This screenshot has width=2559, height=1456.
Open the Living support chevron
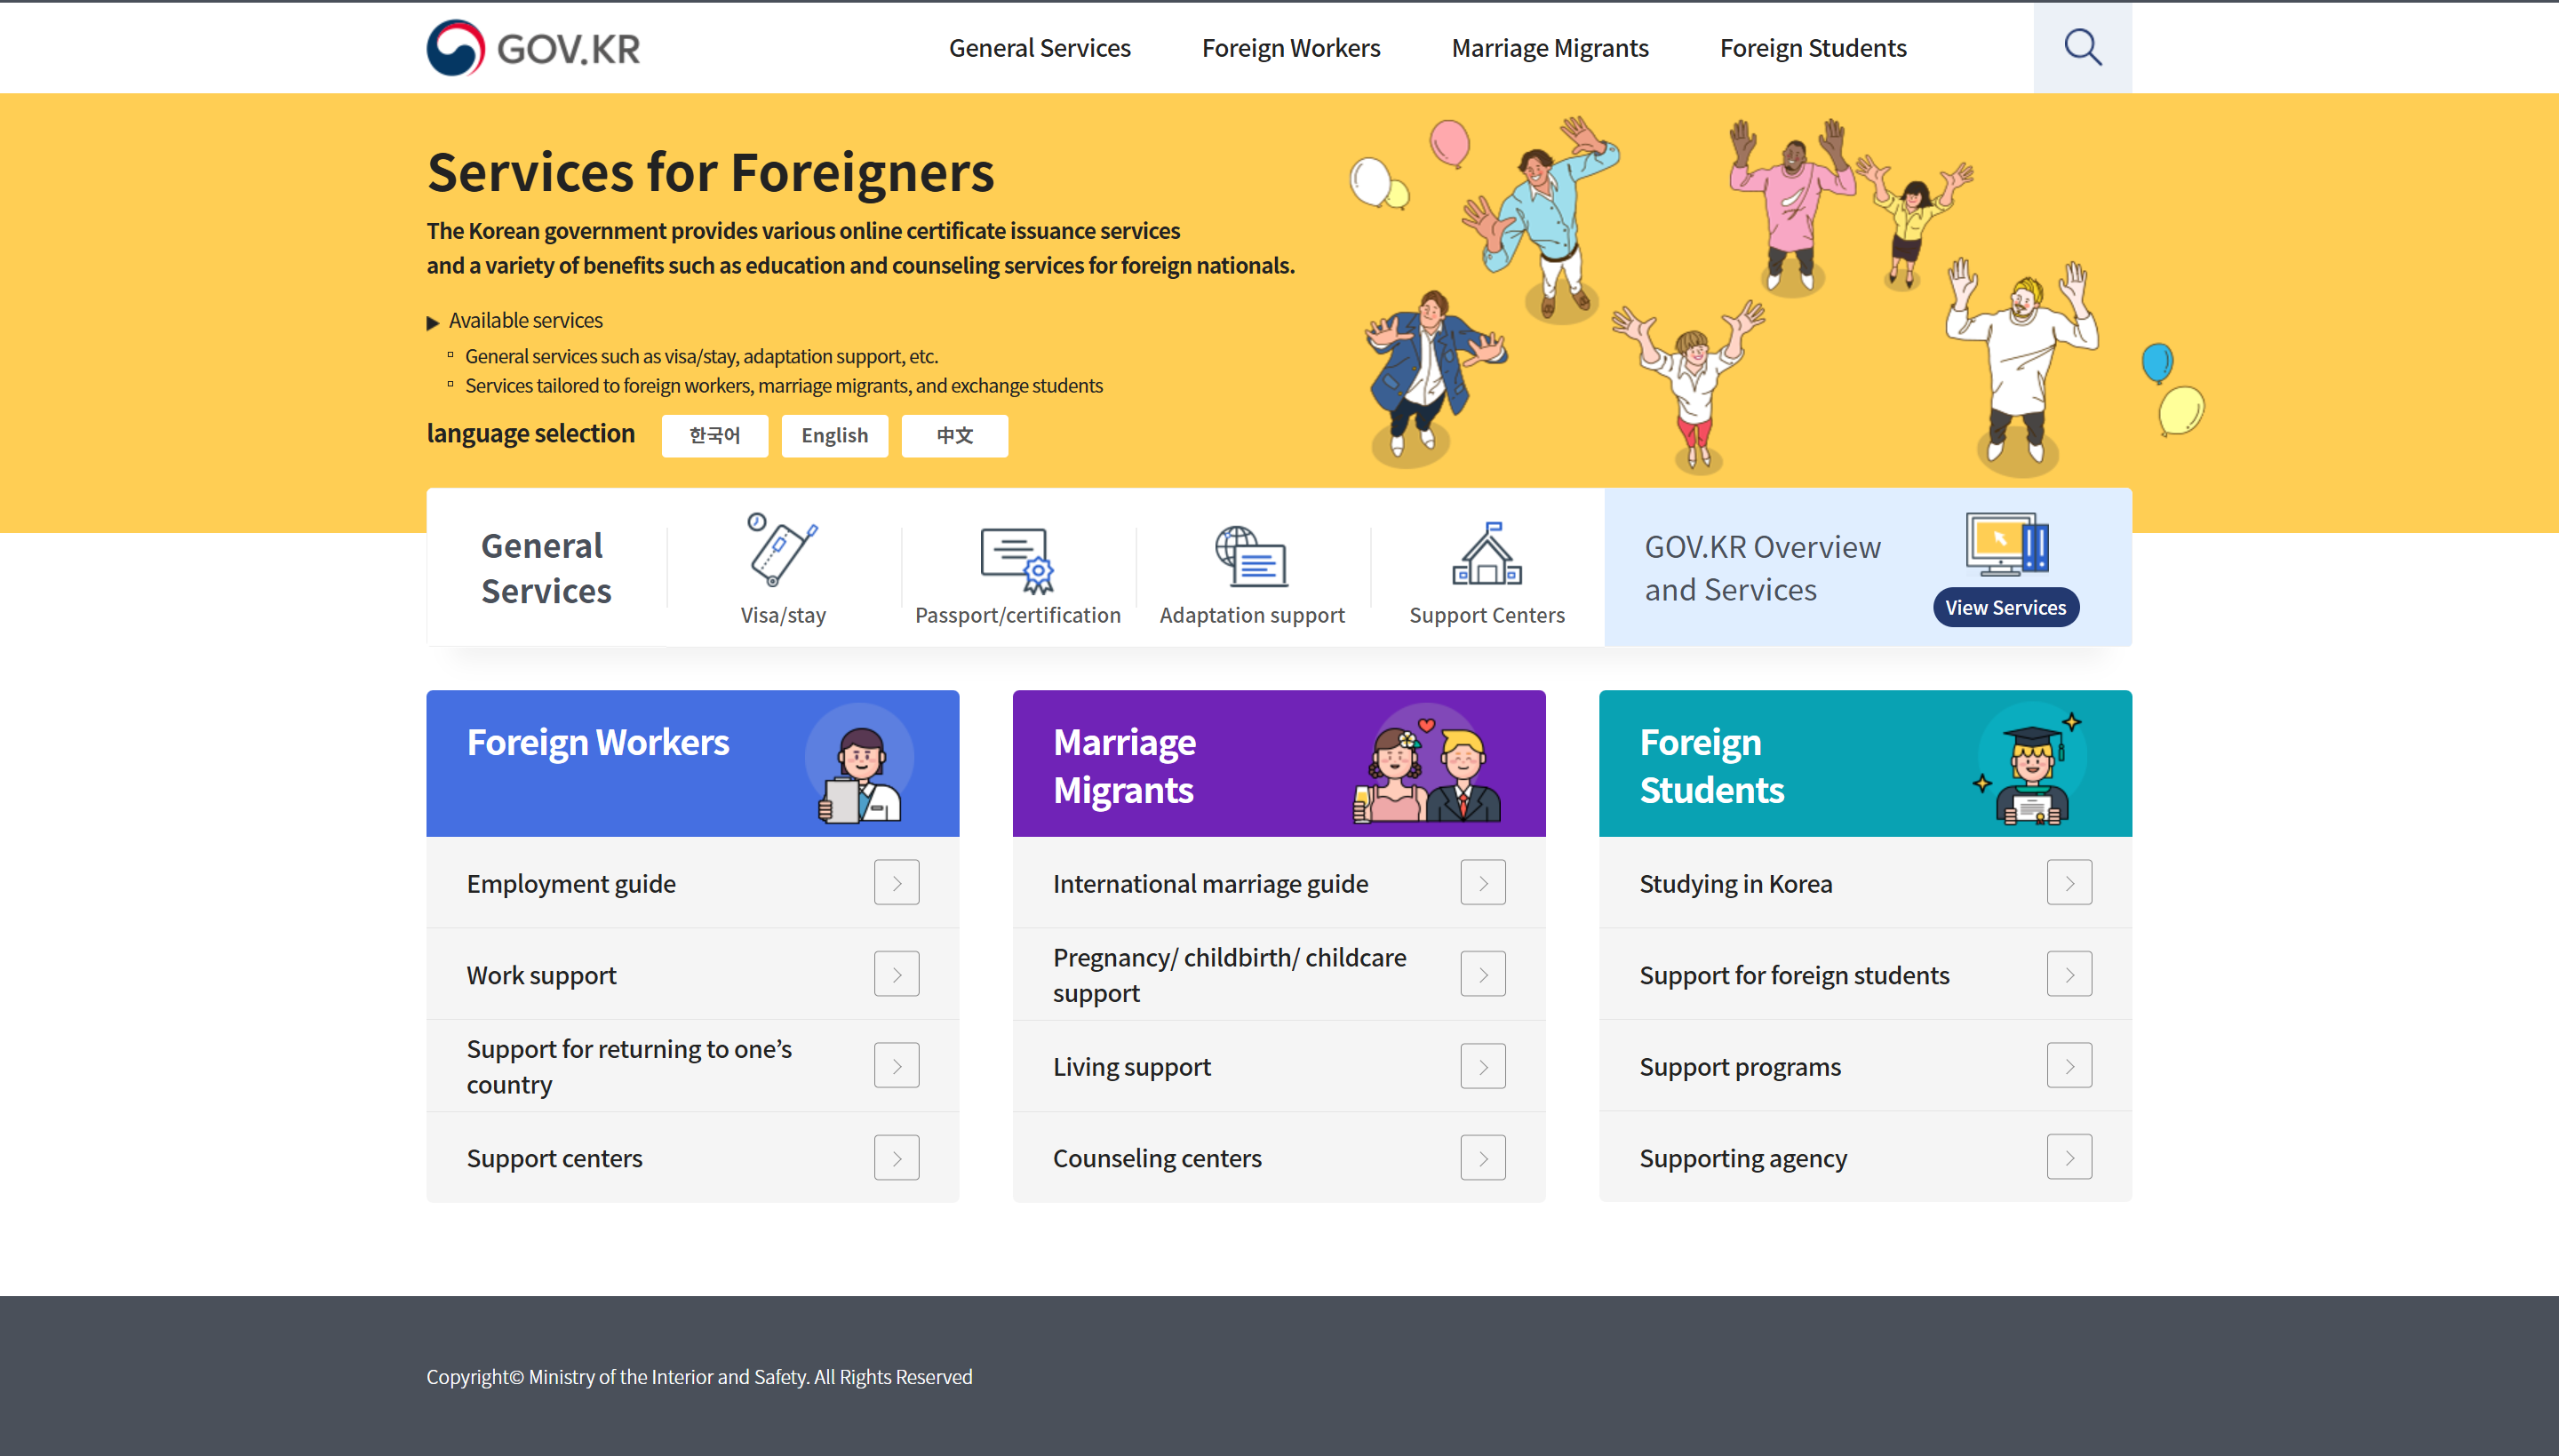[x=1482, y=1067]
